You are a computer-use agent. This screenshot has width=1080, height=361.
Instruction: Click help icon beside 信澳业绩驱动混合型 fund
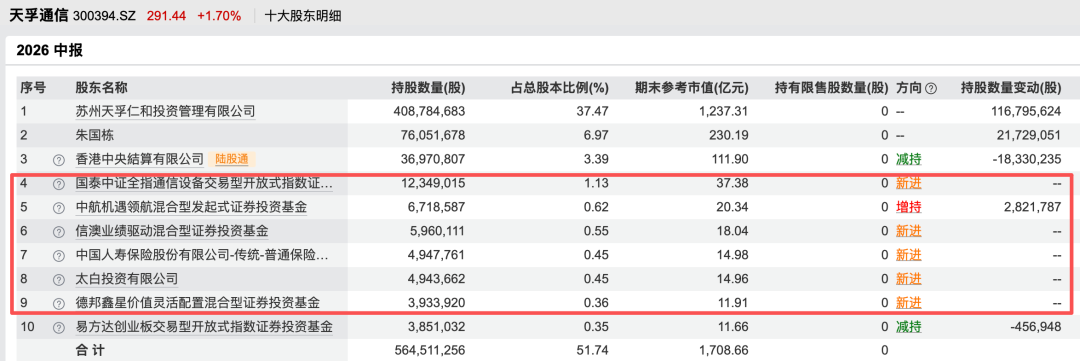coord(59,231)
